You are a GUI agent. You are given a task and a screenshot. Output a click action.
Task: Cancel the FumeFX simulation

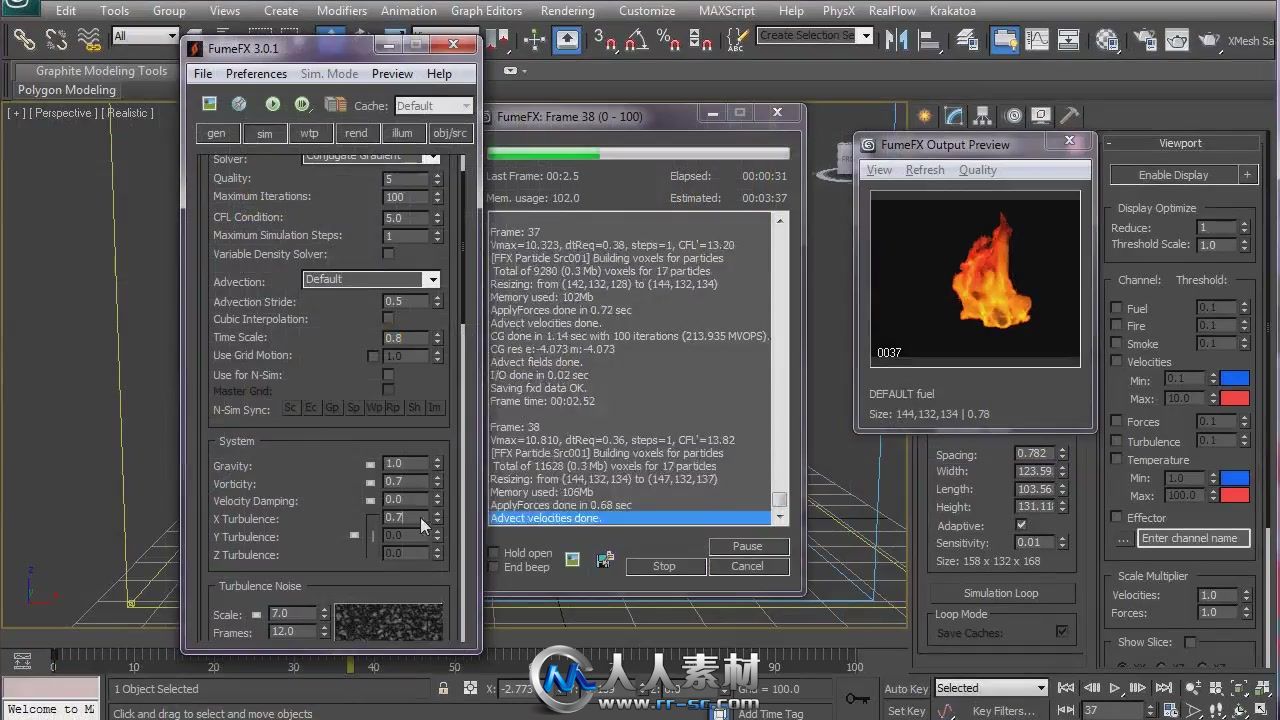pyautogui.click(x=747, y=566)
